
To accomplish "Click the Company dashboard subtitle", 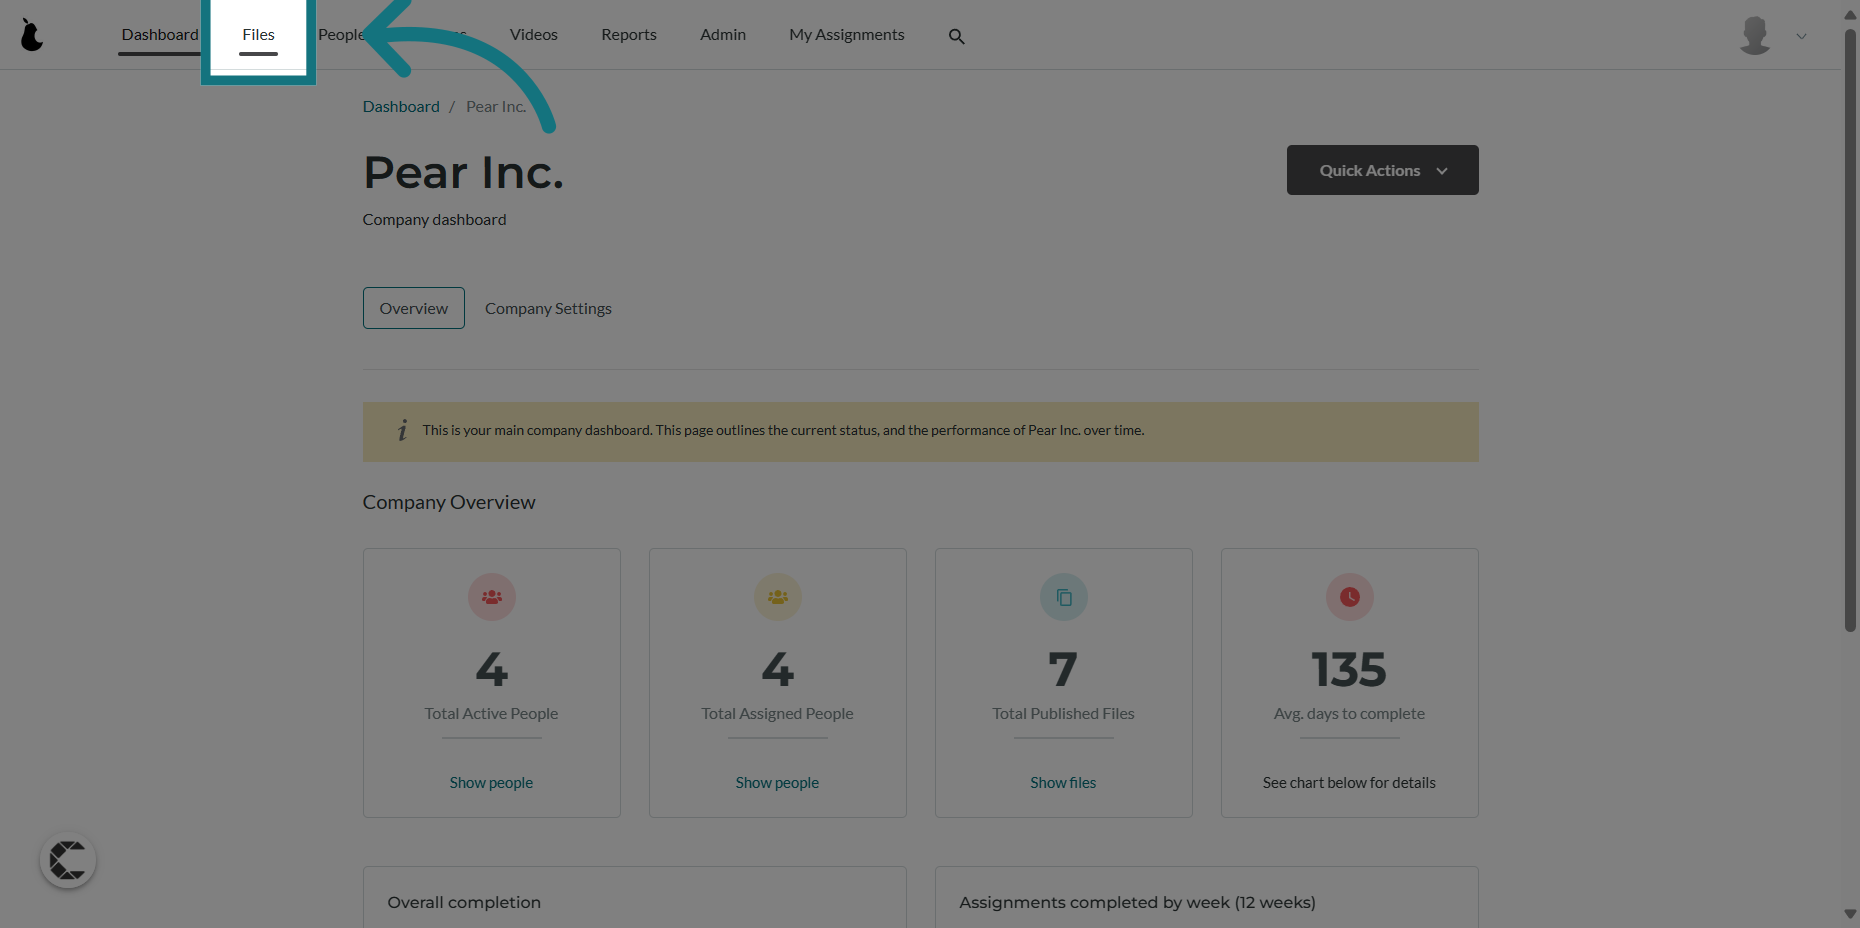I will point(434,219).
